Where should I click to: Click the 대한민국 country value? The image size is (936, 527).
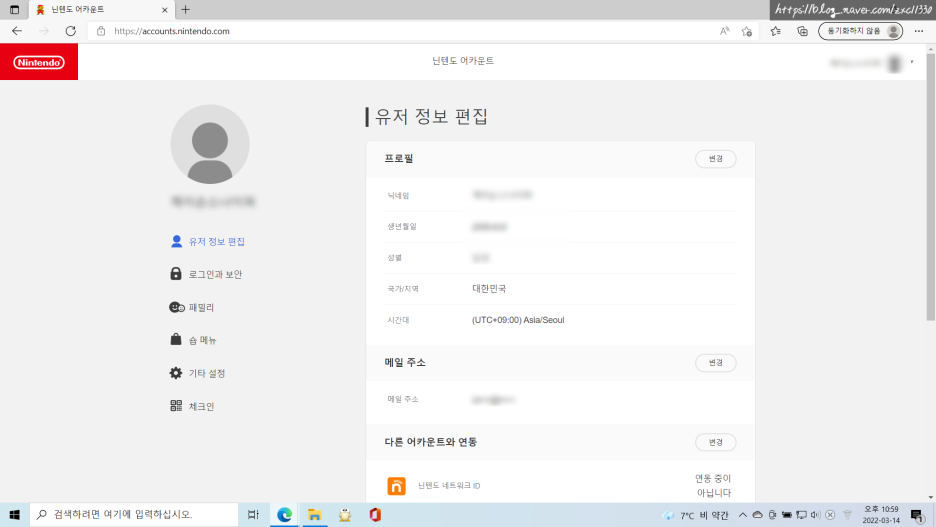489,289
